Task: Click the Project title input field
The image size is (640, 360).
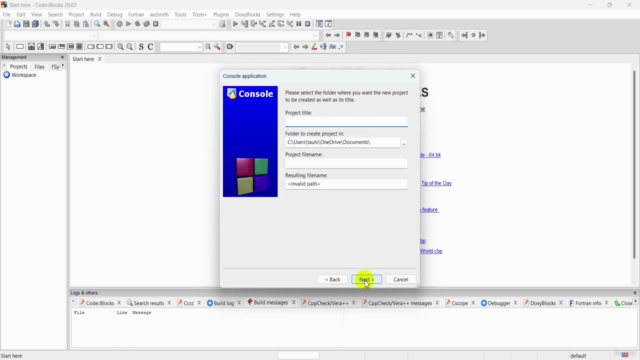Action: [x=346, y=122]
